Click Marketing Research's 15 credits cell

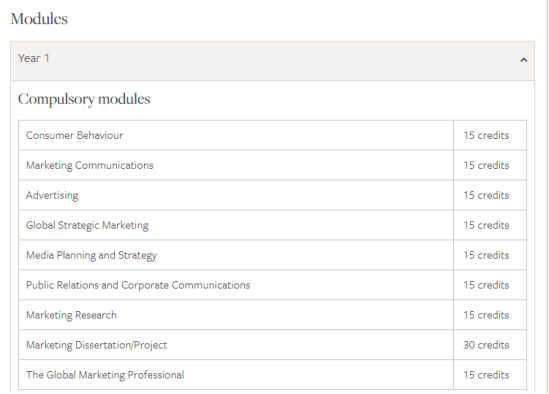(490, 315)
